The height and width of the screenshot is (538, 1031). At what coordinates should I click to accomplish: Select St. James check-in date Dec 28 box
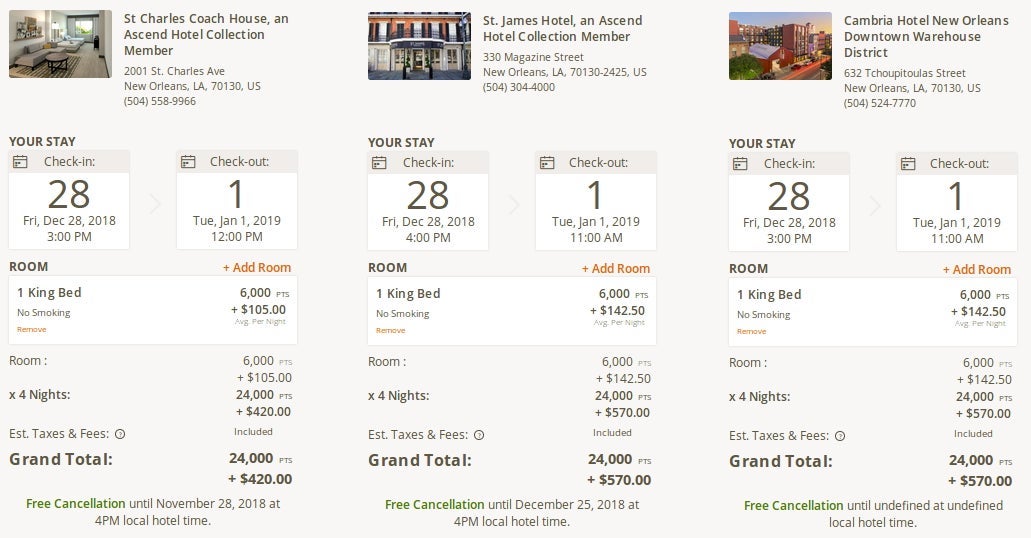click(428, 201)
